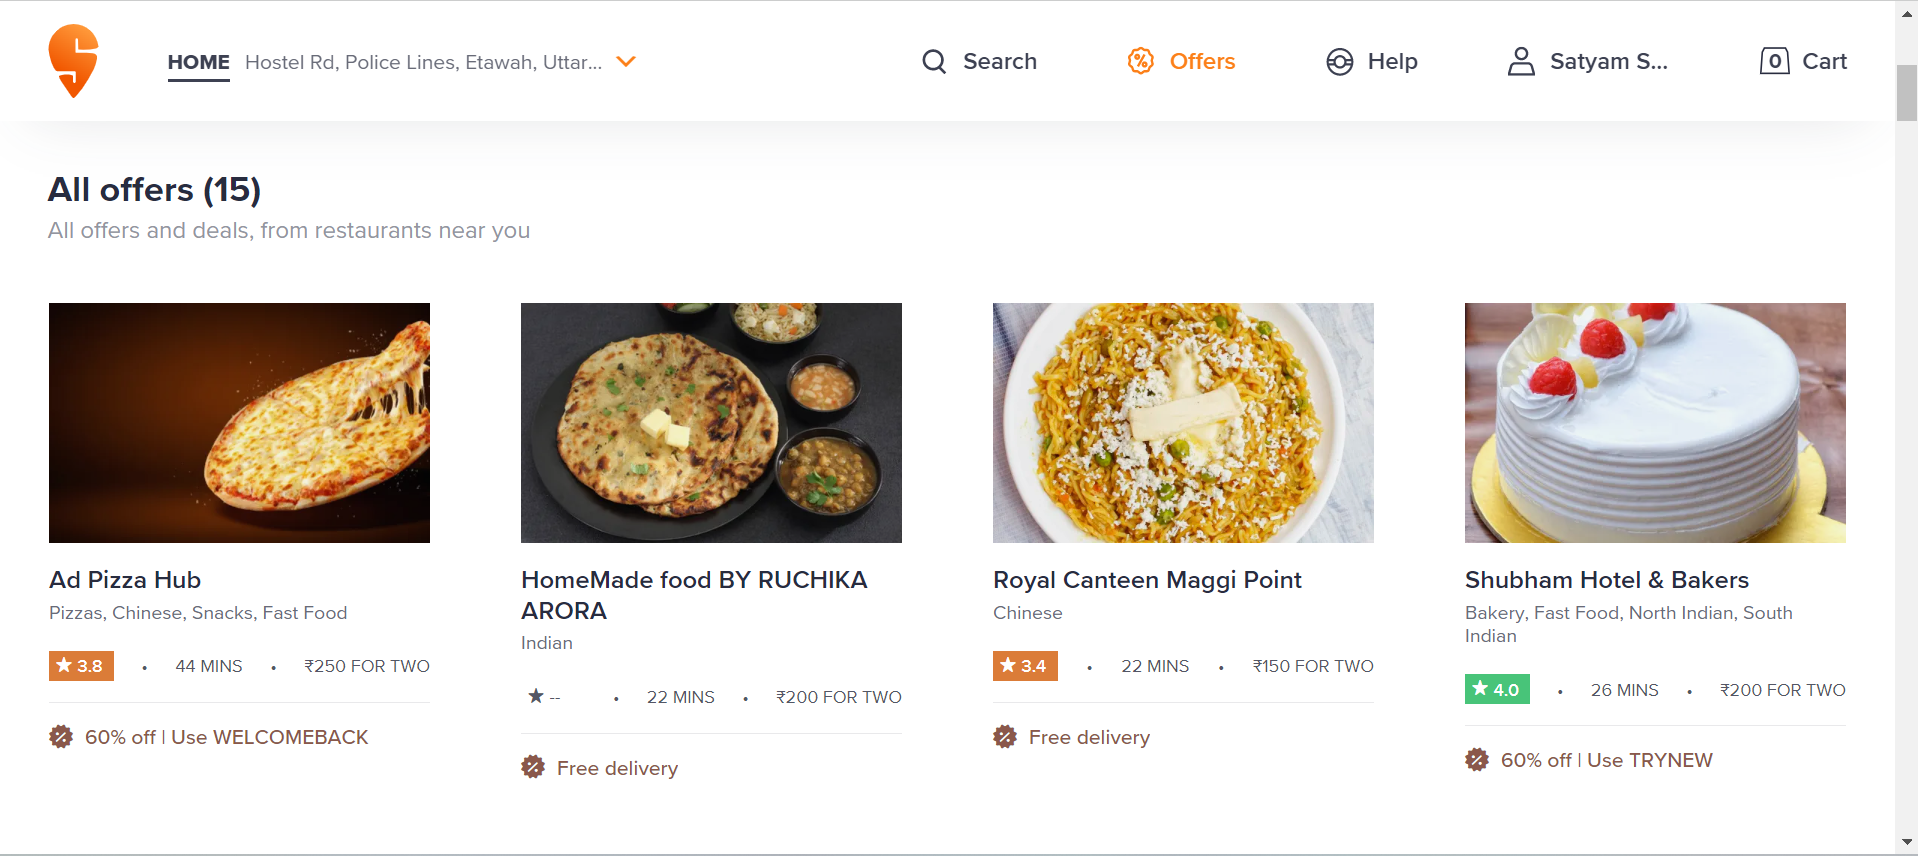The image size is (1918, 856).
Task: Select the Royal Canteen Maggi Point noodle image
Action: click(1183, 423)
